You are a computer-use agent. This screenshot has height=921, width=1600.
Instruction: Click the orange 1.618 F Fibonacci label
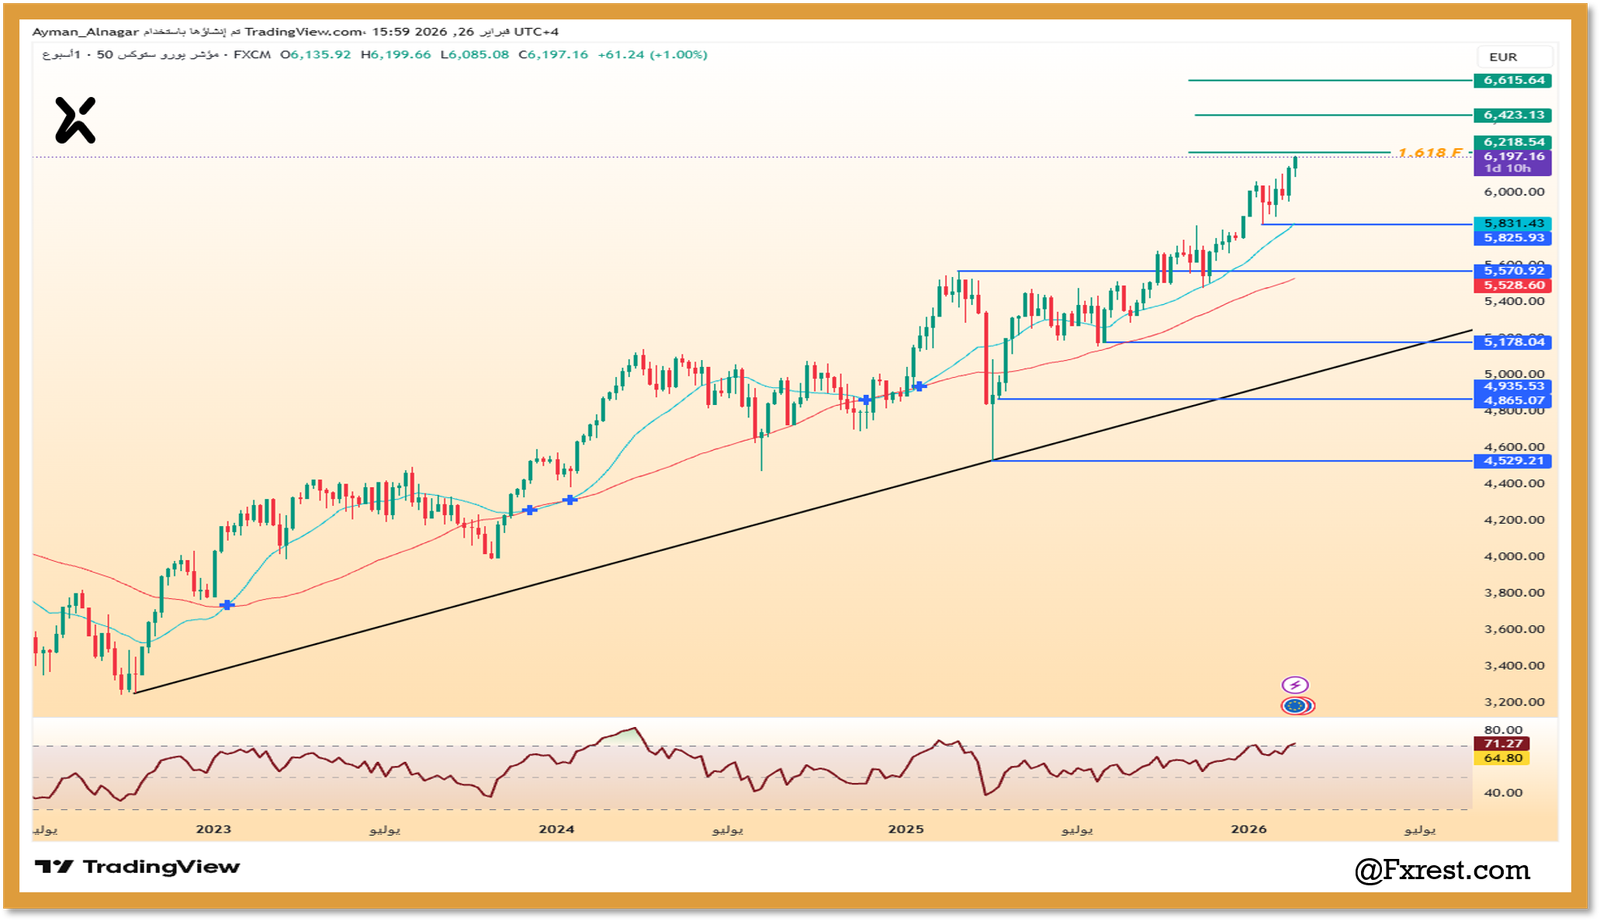(x=1430, y=153)
